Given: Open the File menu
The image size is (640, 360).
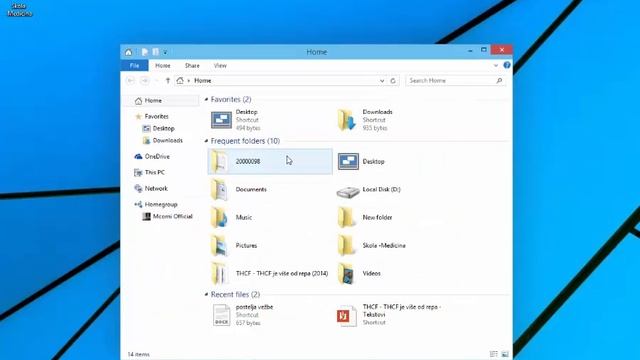Looking at the screenshot, I should (134, 65).
